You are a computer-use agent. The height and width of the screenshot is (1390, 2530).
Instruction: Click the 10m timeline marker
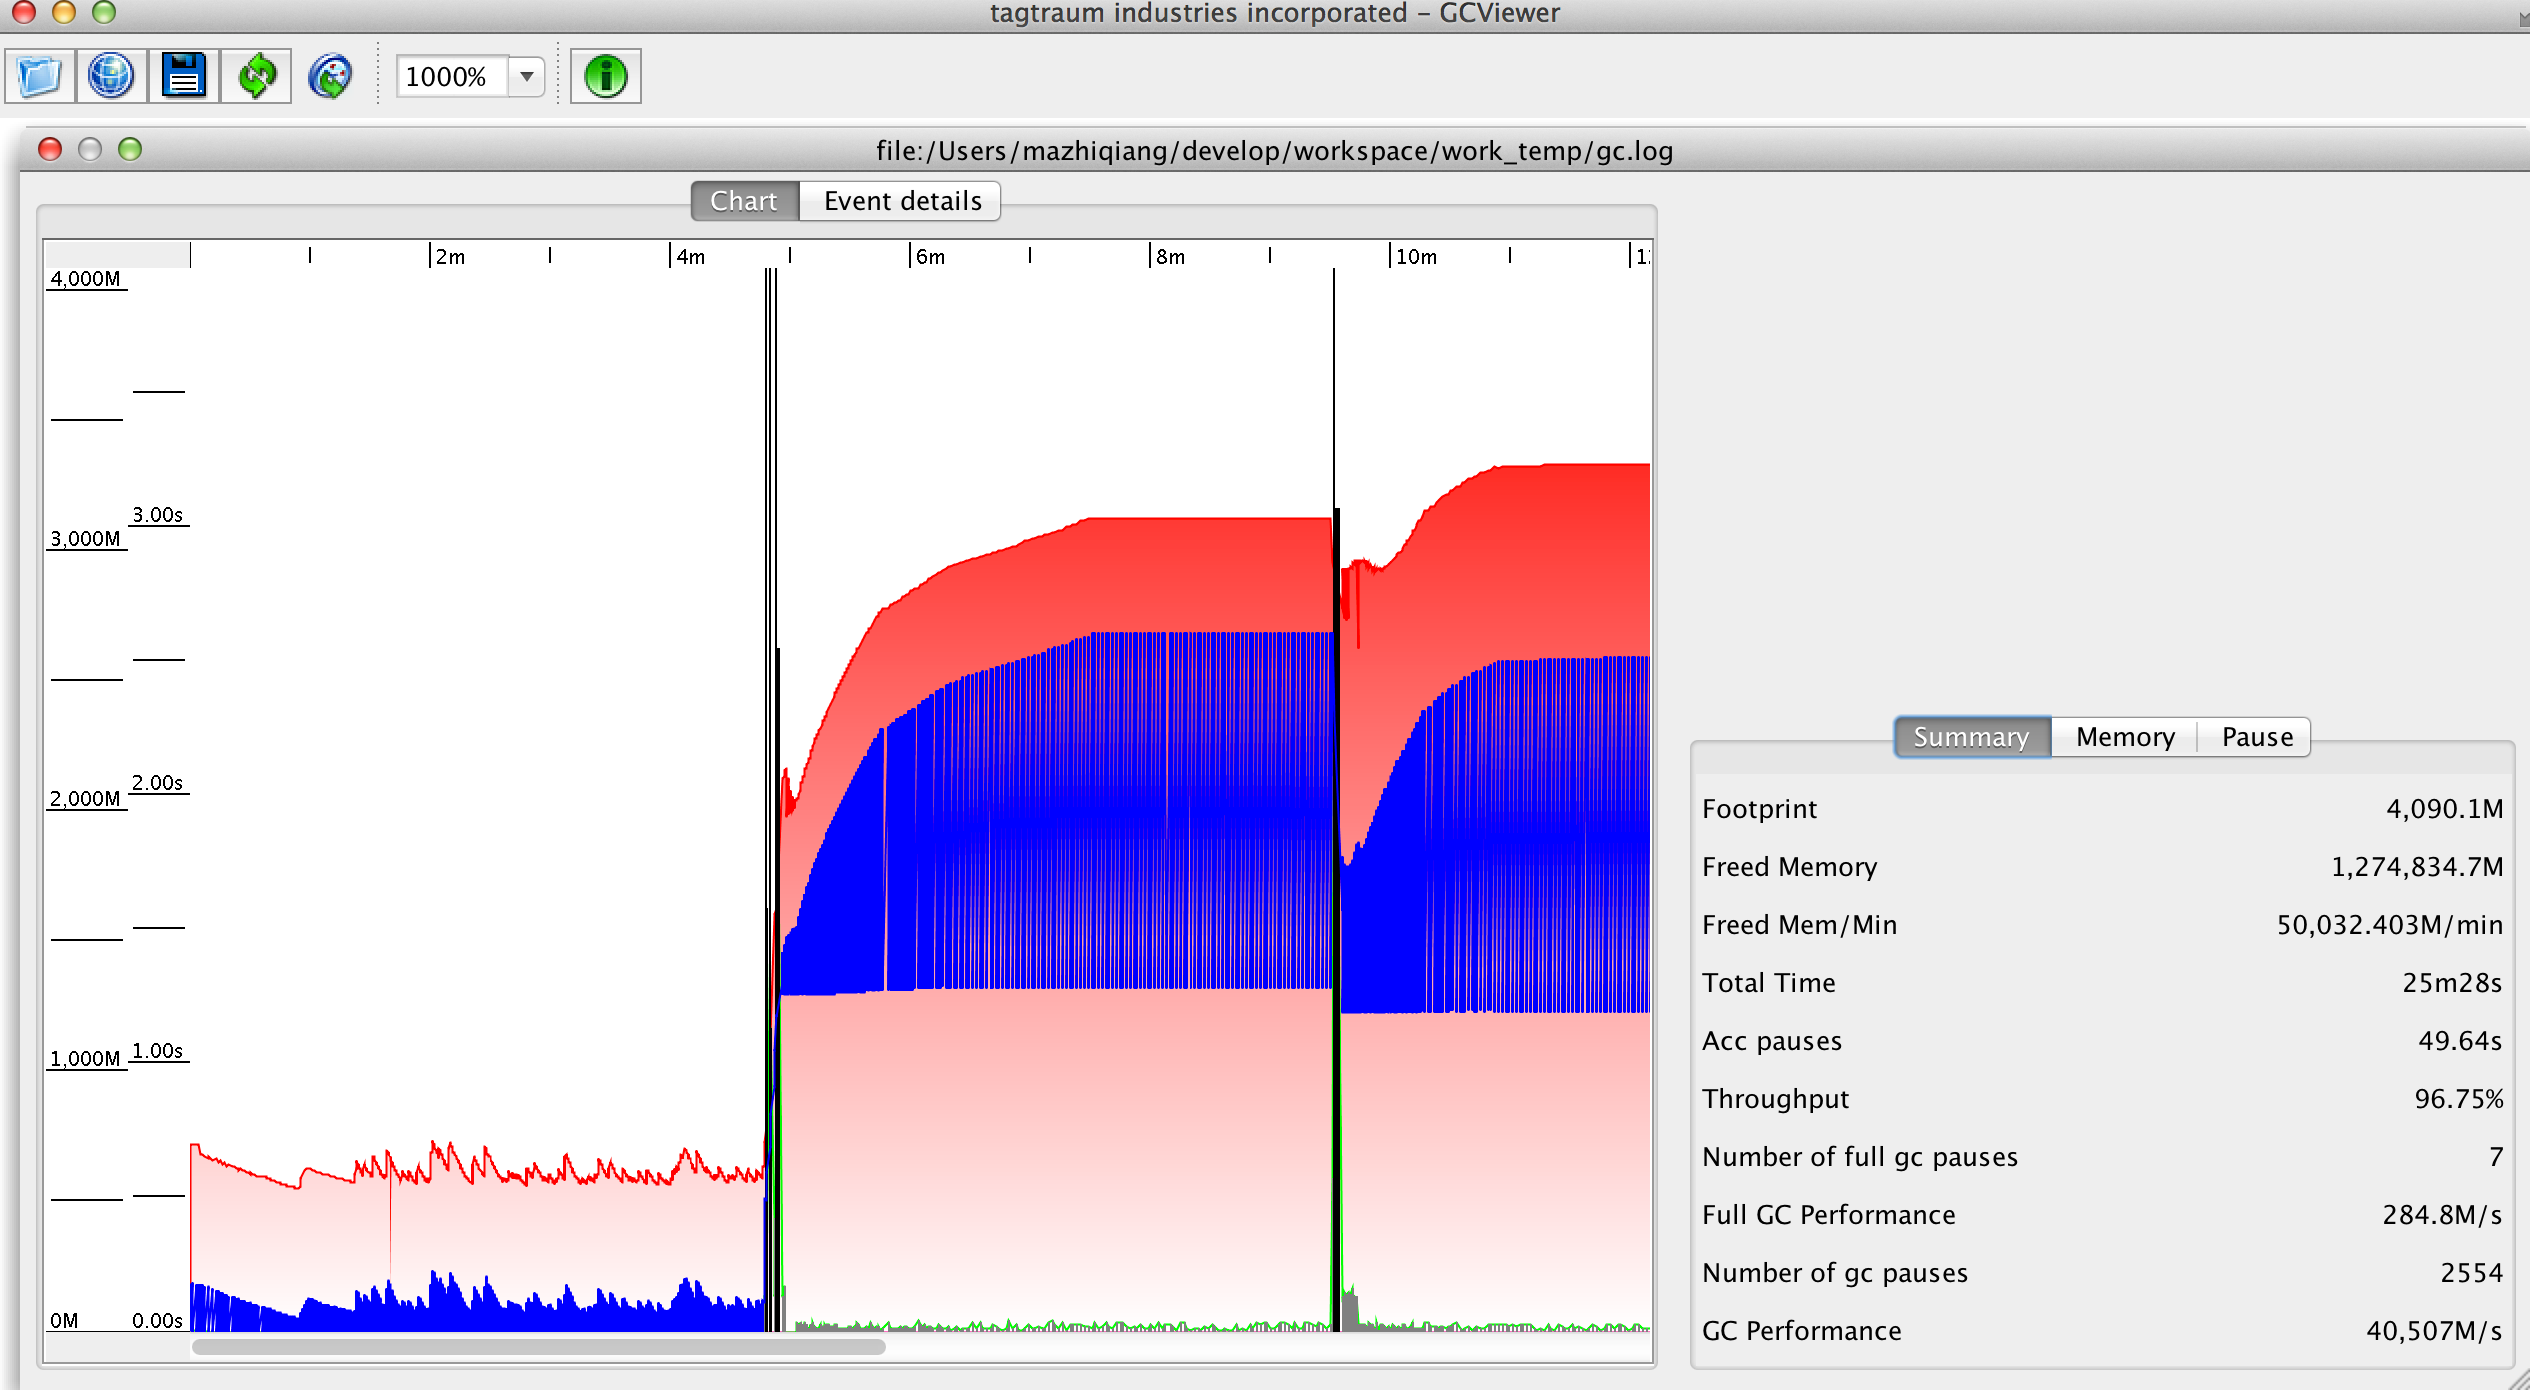pyautogui.click(x=1414, y=256)
